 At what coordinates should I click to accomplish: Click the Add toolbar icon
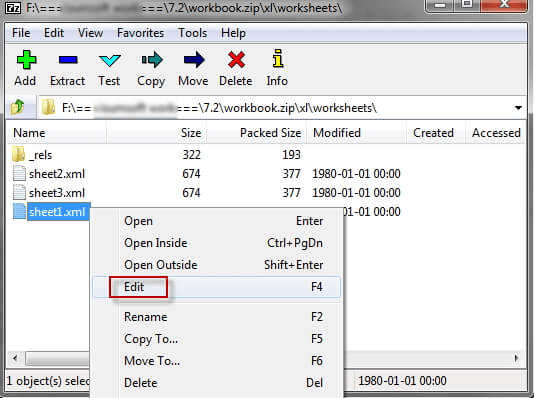[26, 60]
